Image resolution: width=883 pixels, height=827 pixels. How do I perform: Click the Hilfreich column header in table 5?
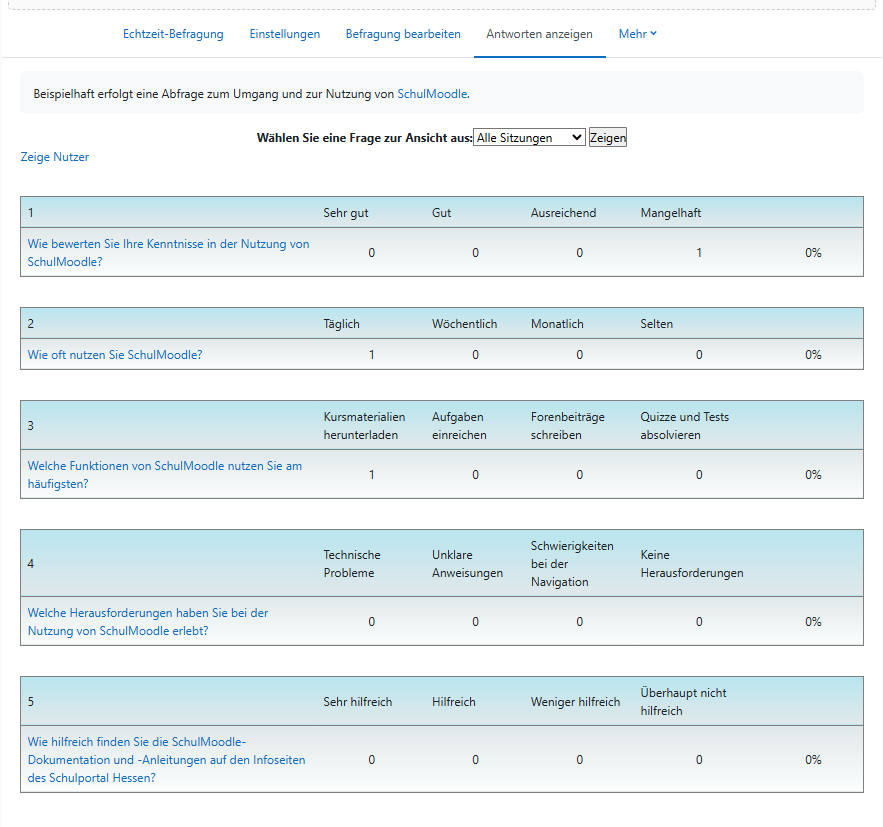(x=453, y=701)
